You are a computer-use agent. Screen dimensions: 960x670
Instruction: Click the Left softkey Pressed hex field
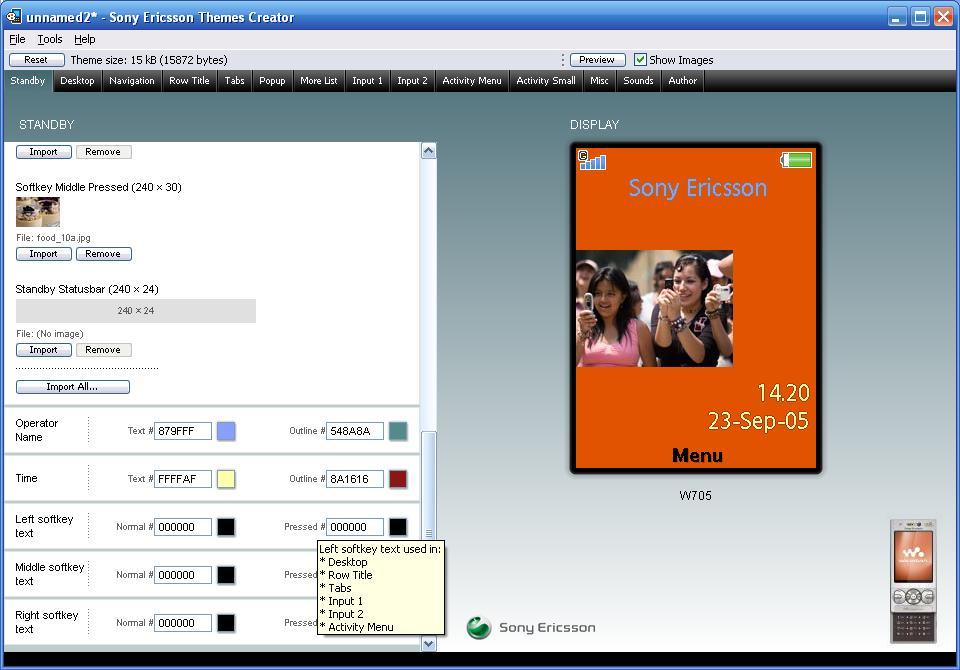point(354,527)
